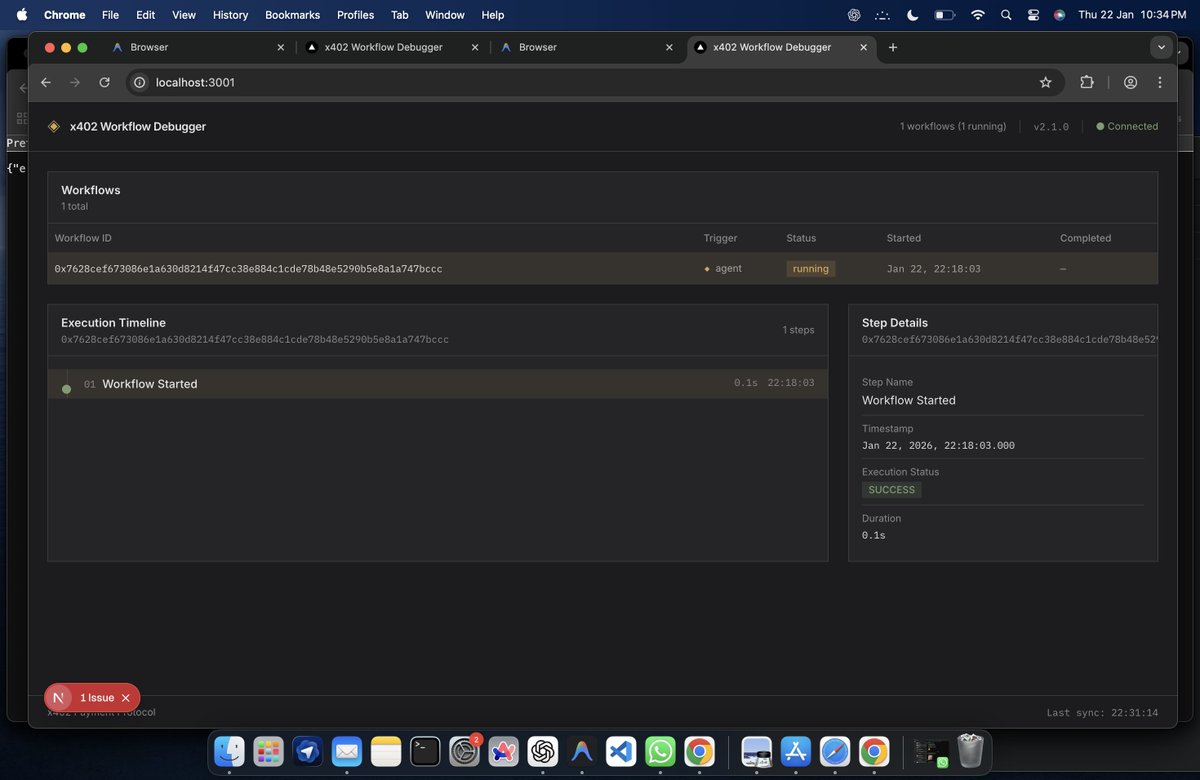Click the 1 workflows (1 running) counter
This screenshot has height=780, width=1200.
coord(955,127)
